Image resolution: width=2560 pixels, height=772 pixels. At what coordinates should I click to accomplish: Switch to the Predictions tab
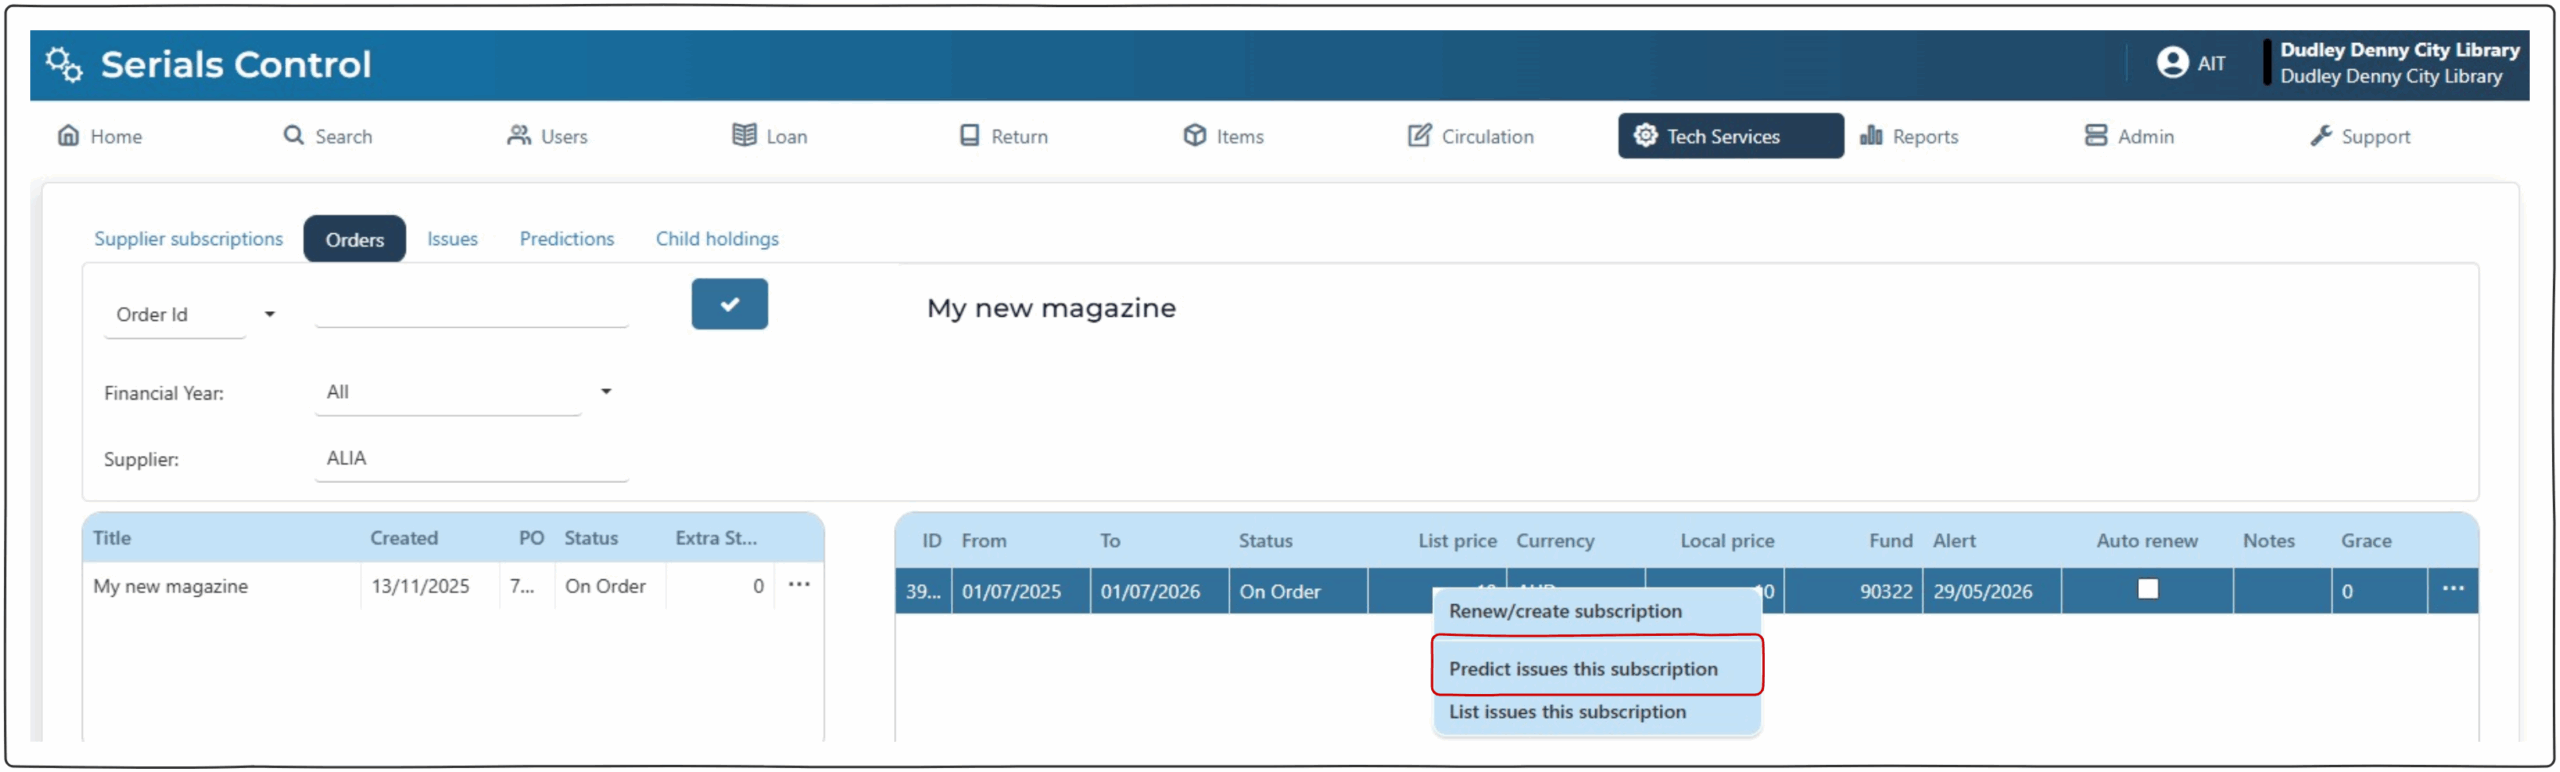(566, 239)
